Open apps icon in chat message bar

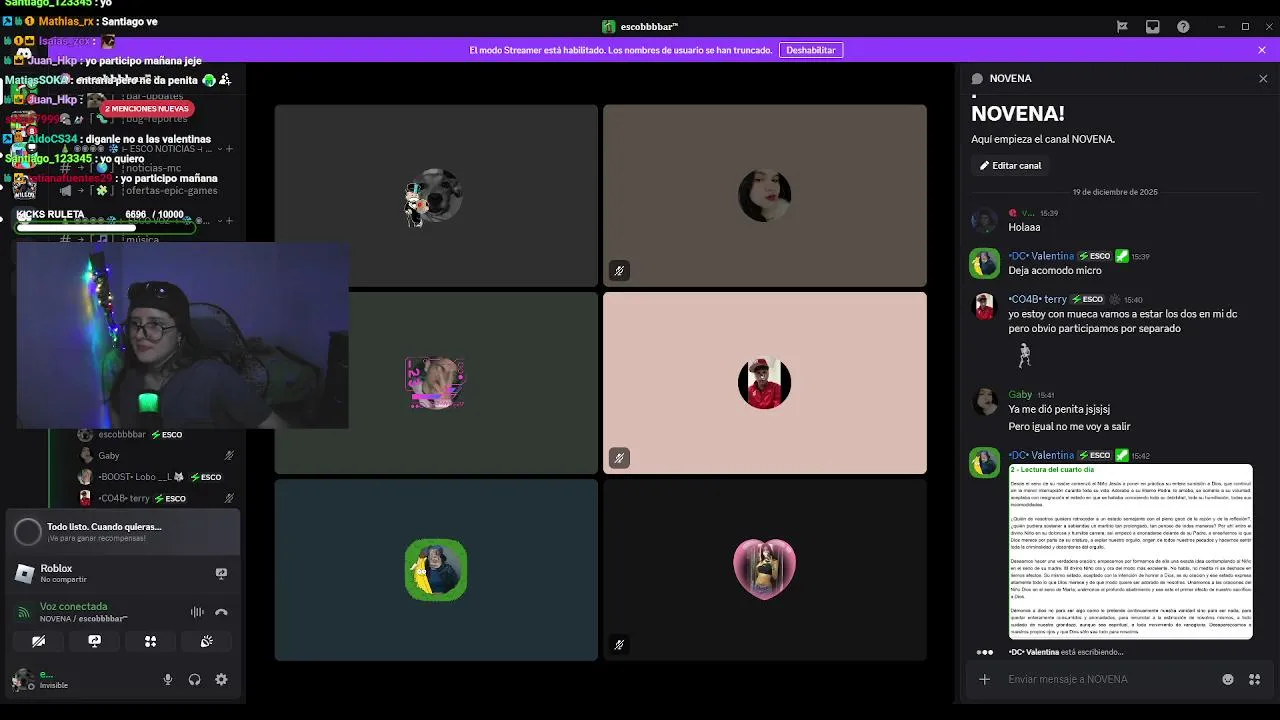1254,679
